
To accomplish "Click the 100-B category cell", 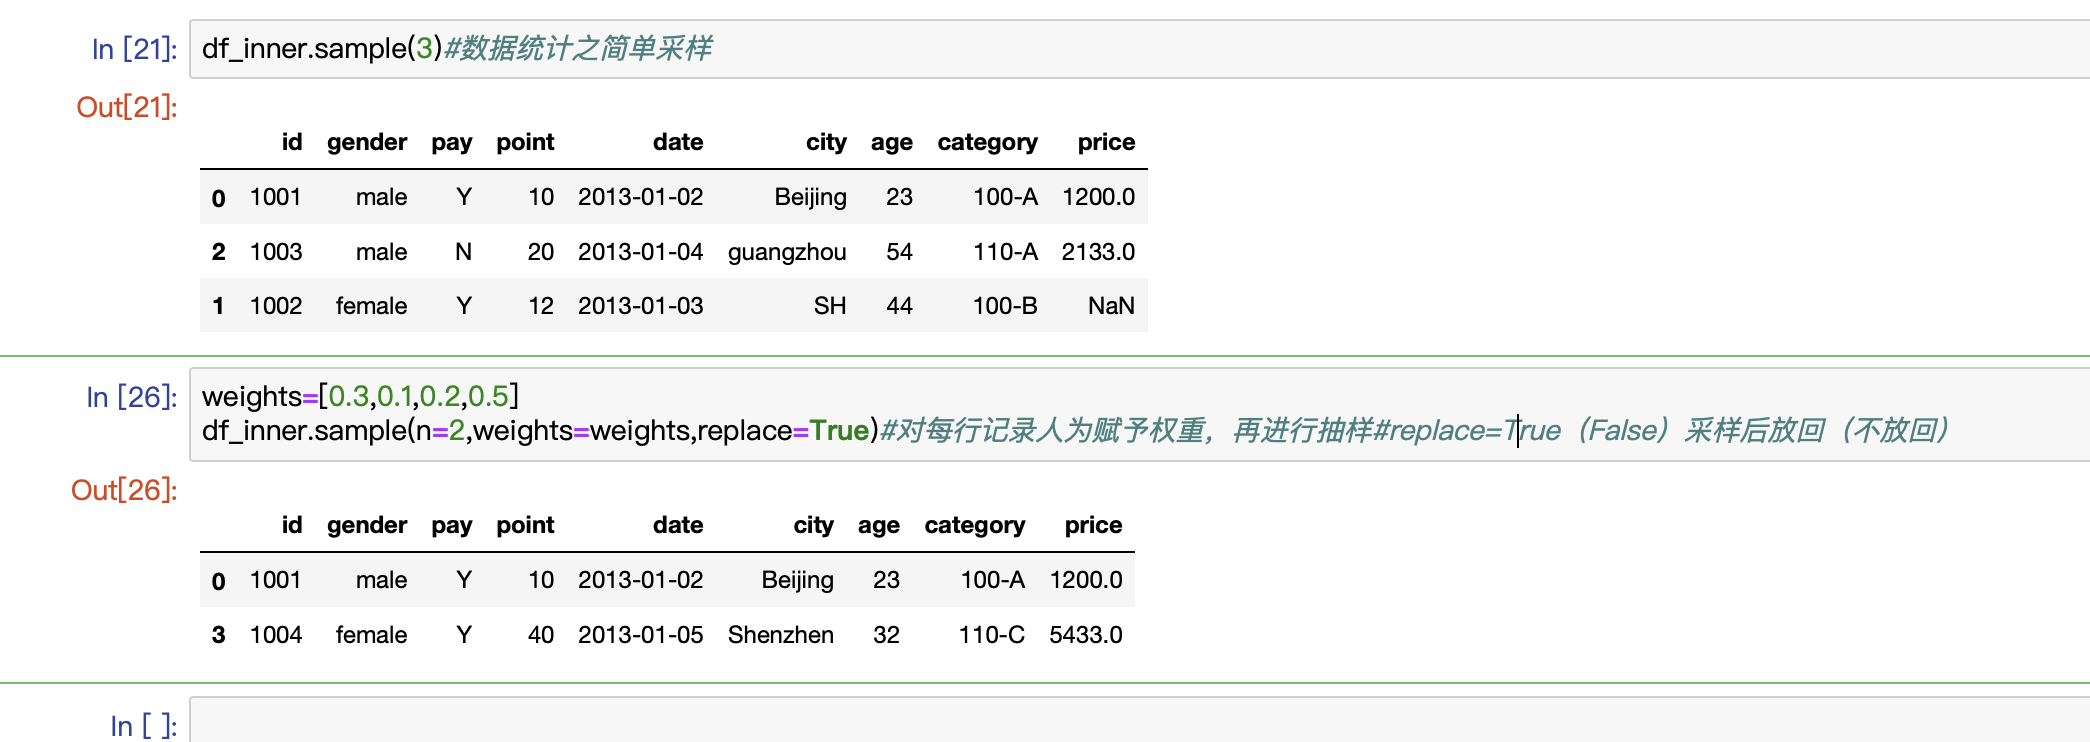I will click(x=1005, y=306).
